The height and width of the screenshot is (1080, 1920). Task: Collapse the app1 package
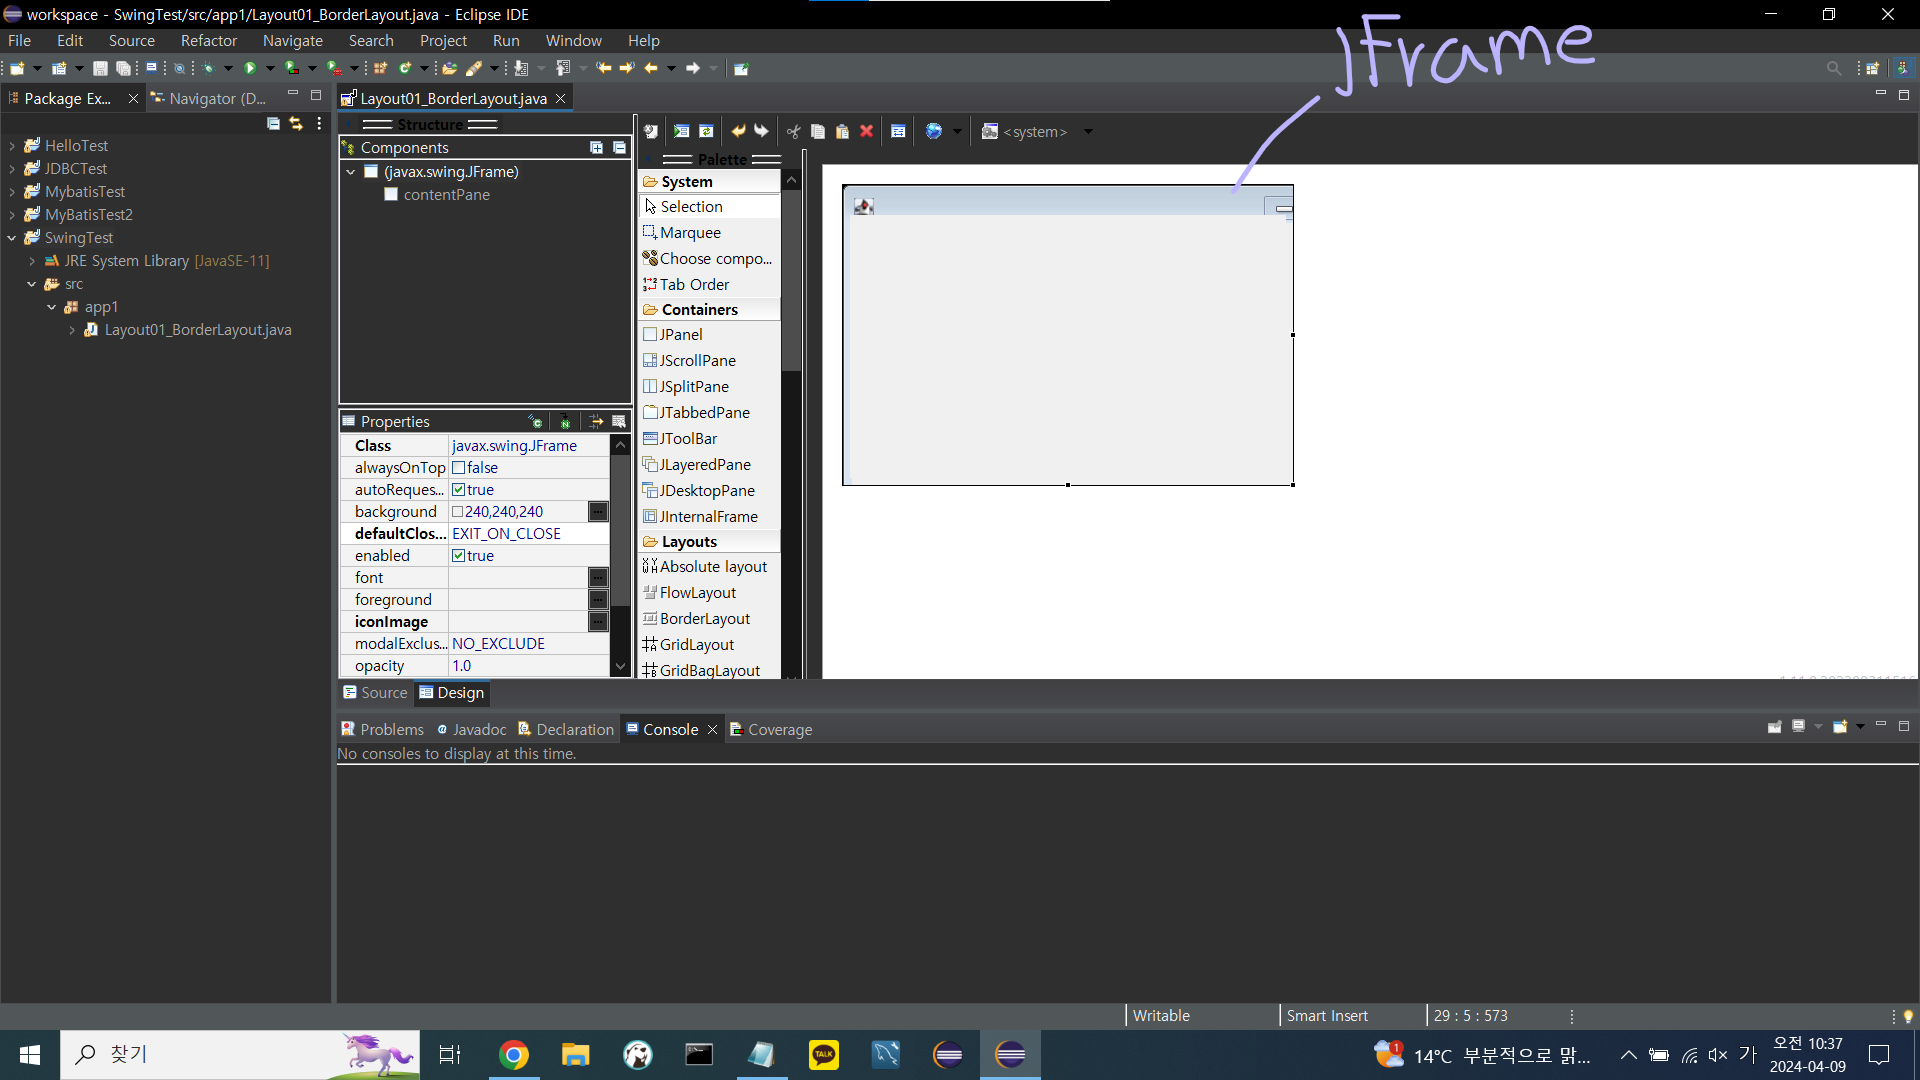[x=52, y=307]
